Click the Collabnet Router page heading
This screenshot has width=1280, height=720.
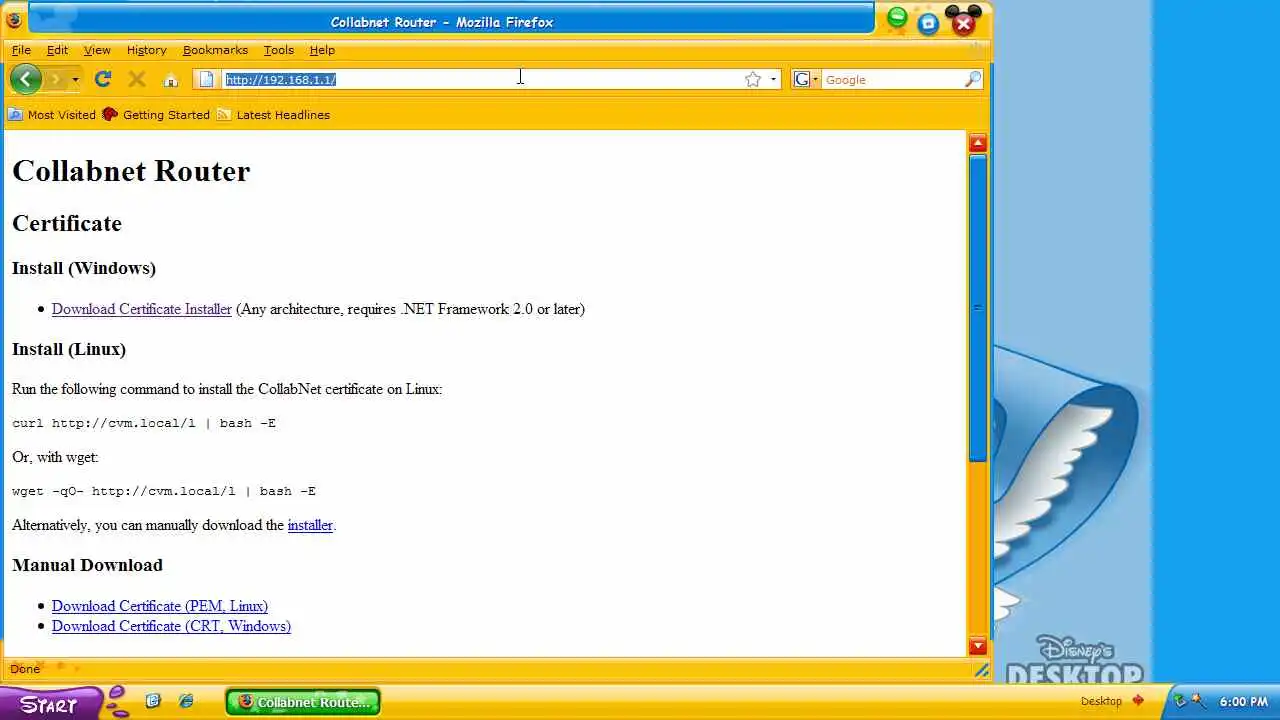coord(131,171)
